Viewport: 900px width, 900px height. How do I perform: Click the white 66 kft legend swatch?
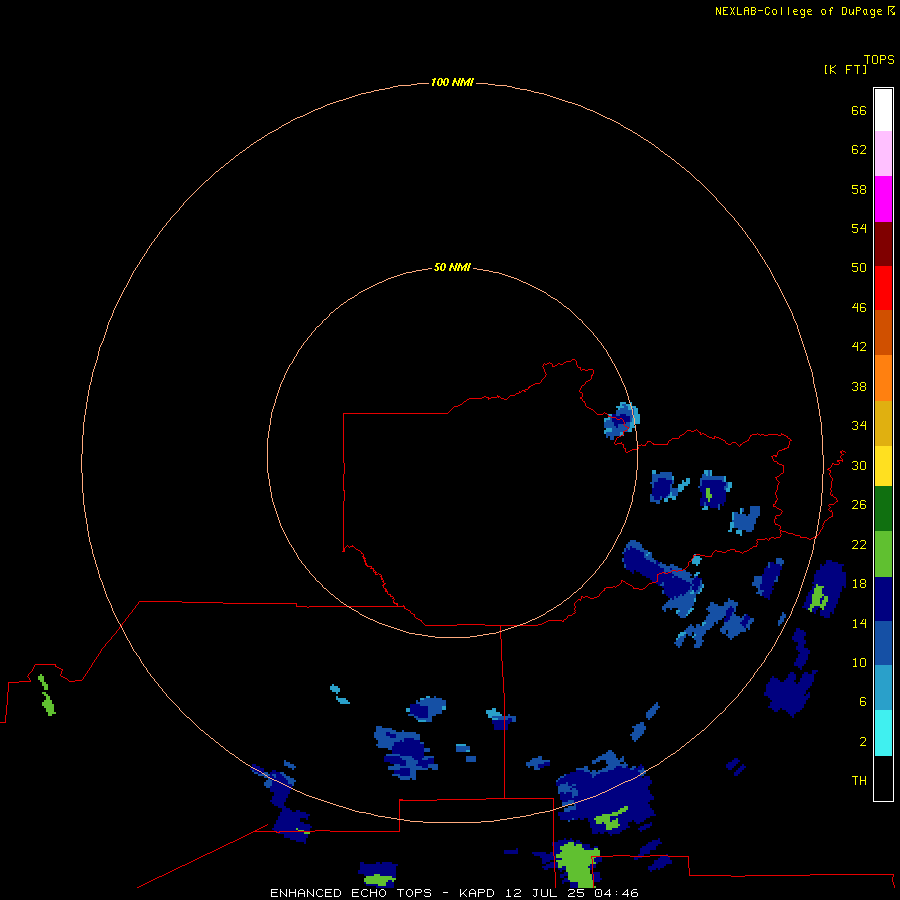[x=883, y=110]
